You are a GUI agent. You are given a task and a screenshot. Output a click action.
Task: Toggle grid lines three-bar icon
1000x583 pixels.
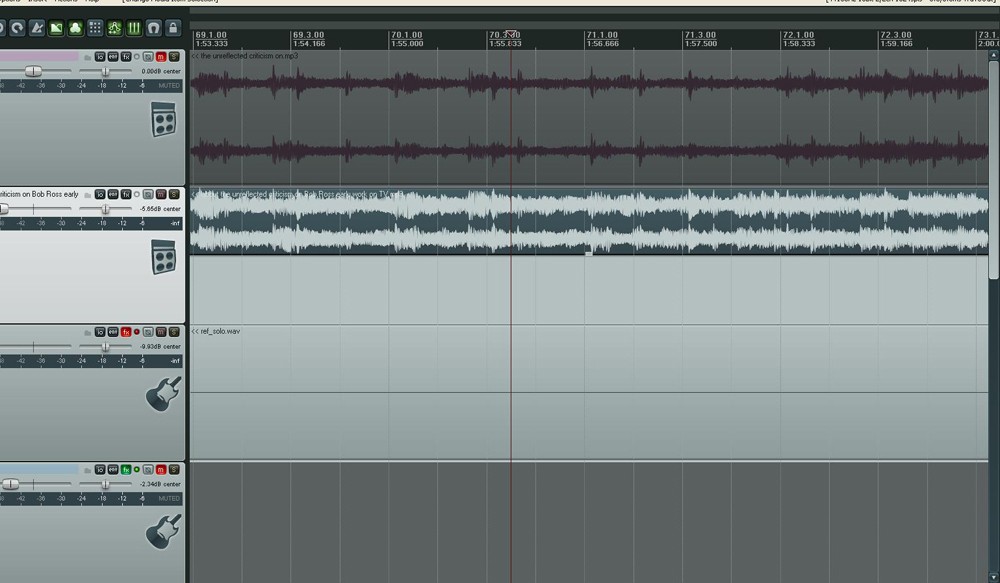(x=134, y=27)
